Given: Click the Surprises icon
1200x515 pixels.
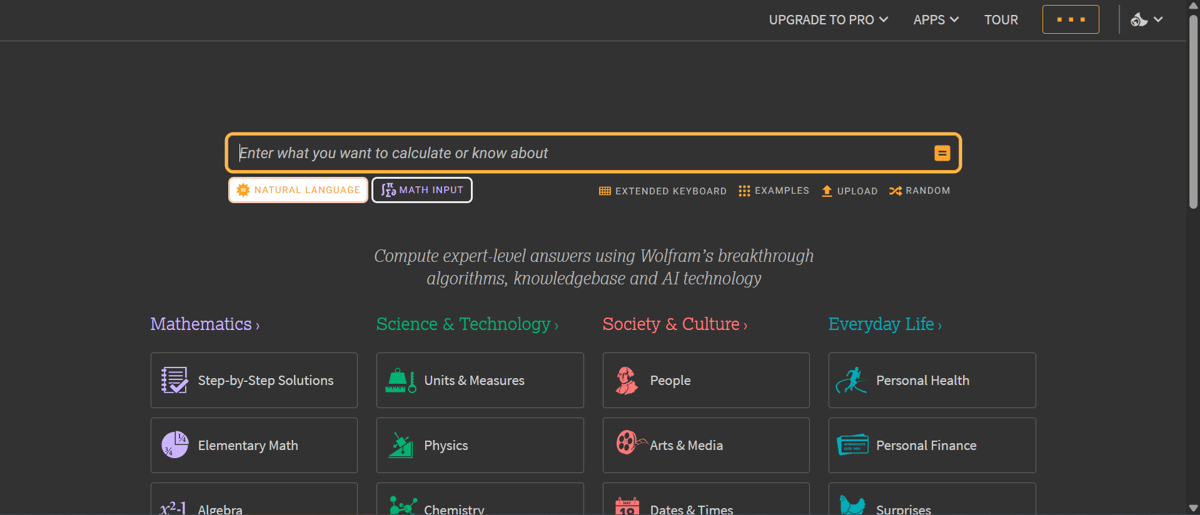Looking at the screenshot, I should (x=853, y=506).
